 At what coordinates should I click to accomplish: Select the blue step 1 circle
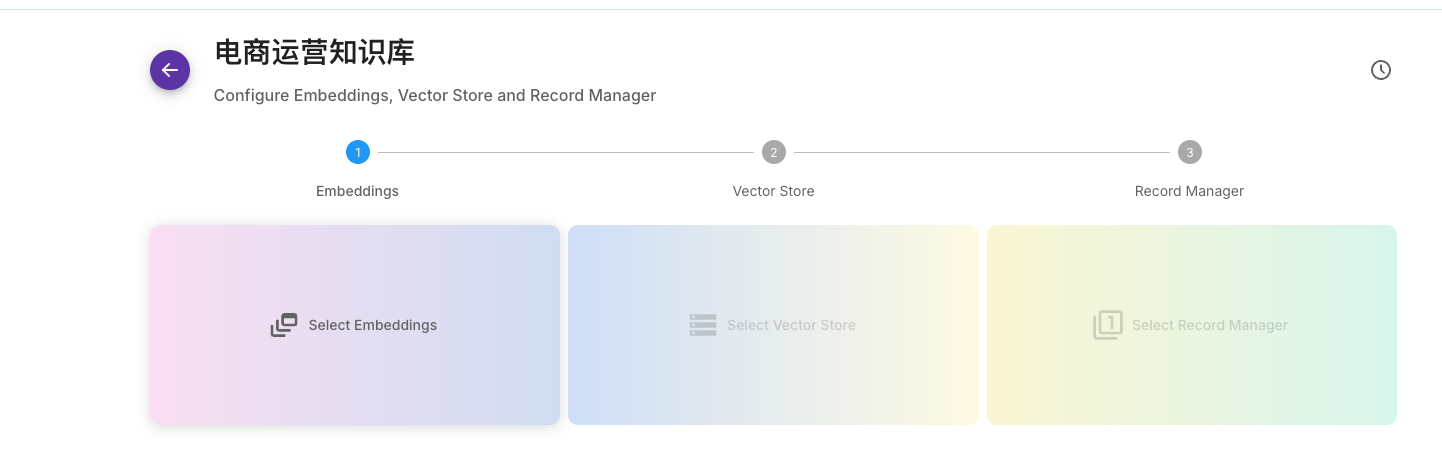point(358,152)
